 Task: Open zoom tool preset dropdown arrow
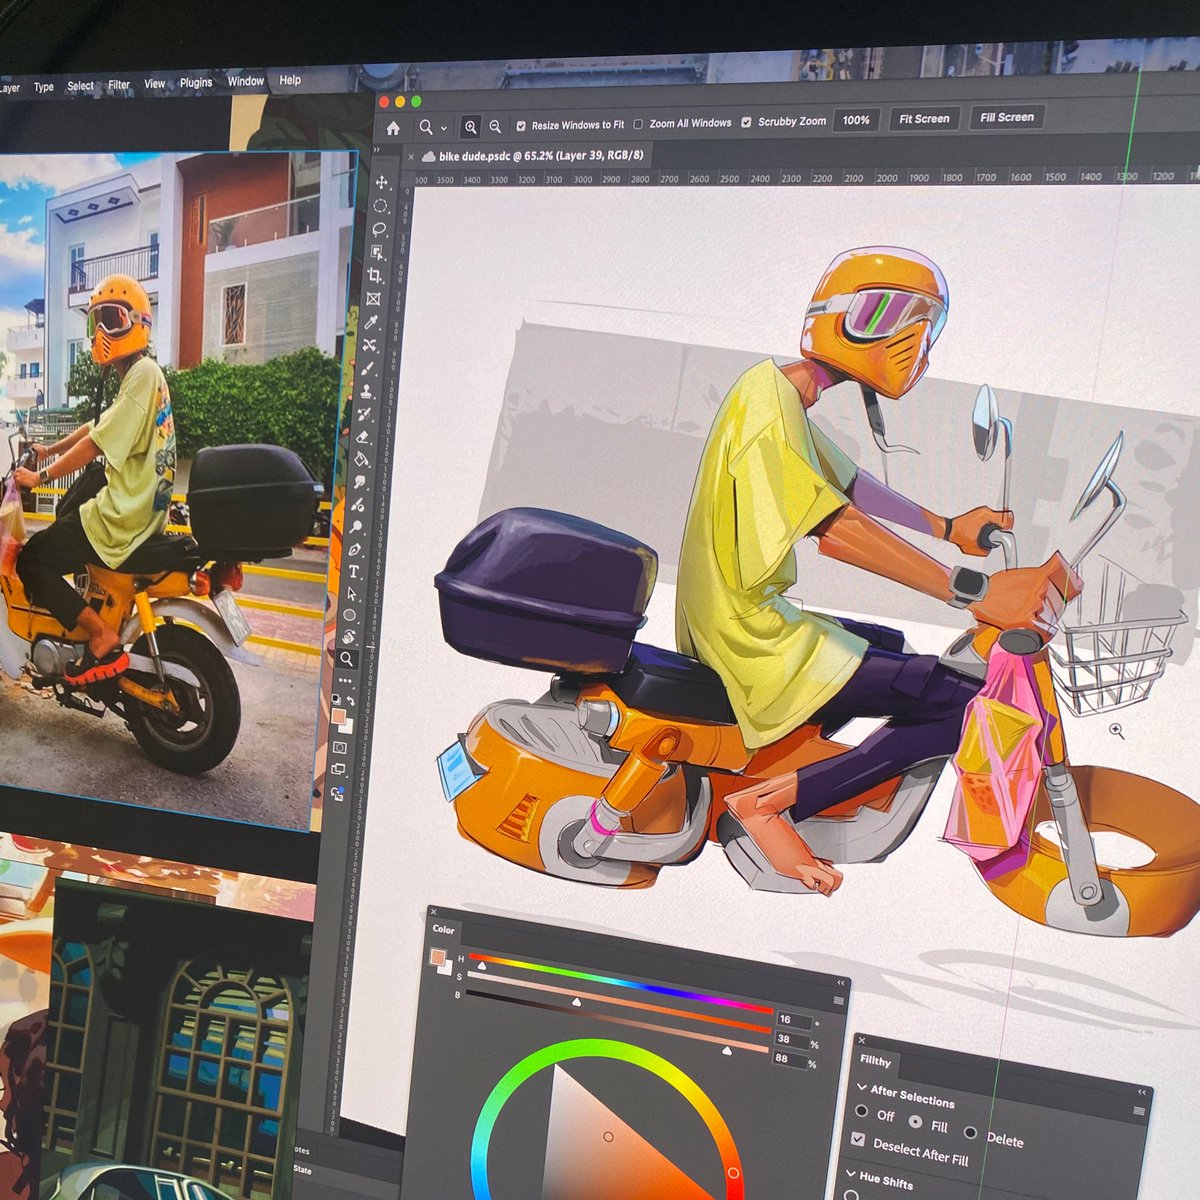[444, 128]
